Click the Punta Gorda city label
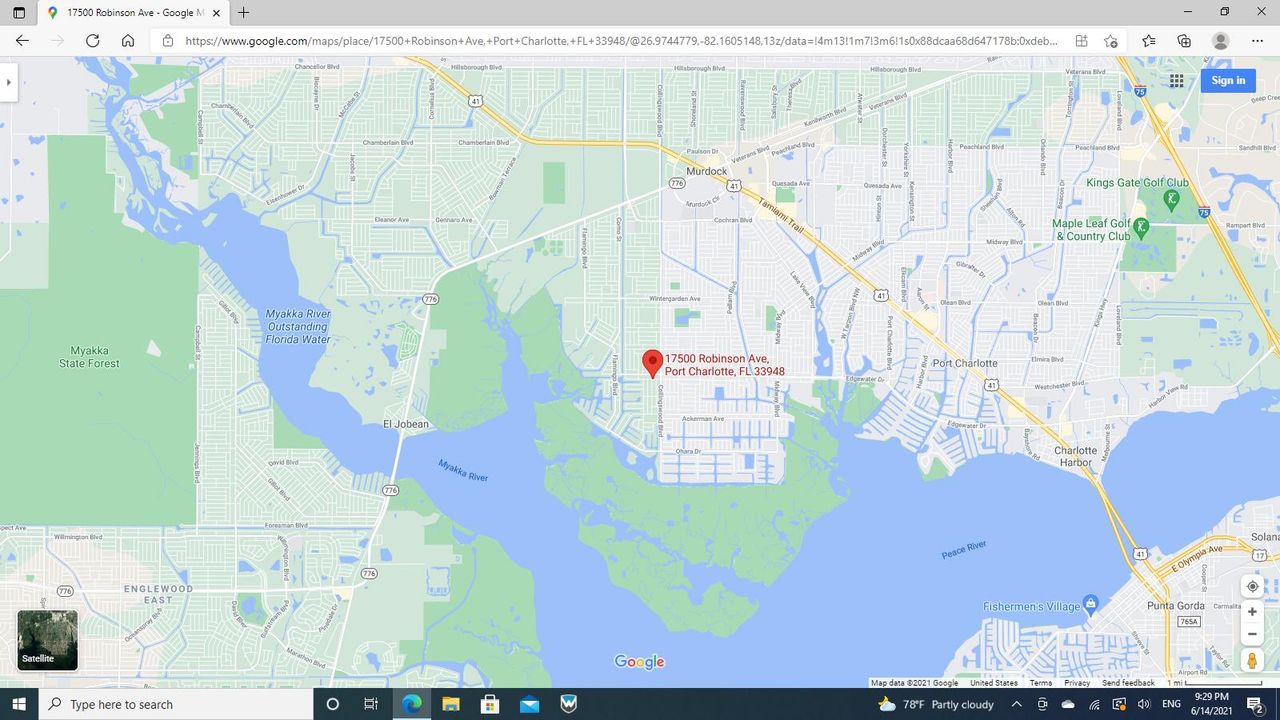 (1175, 606)
